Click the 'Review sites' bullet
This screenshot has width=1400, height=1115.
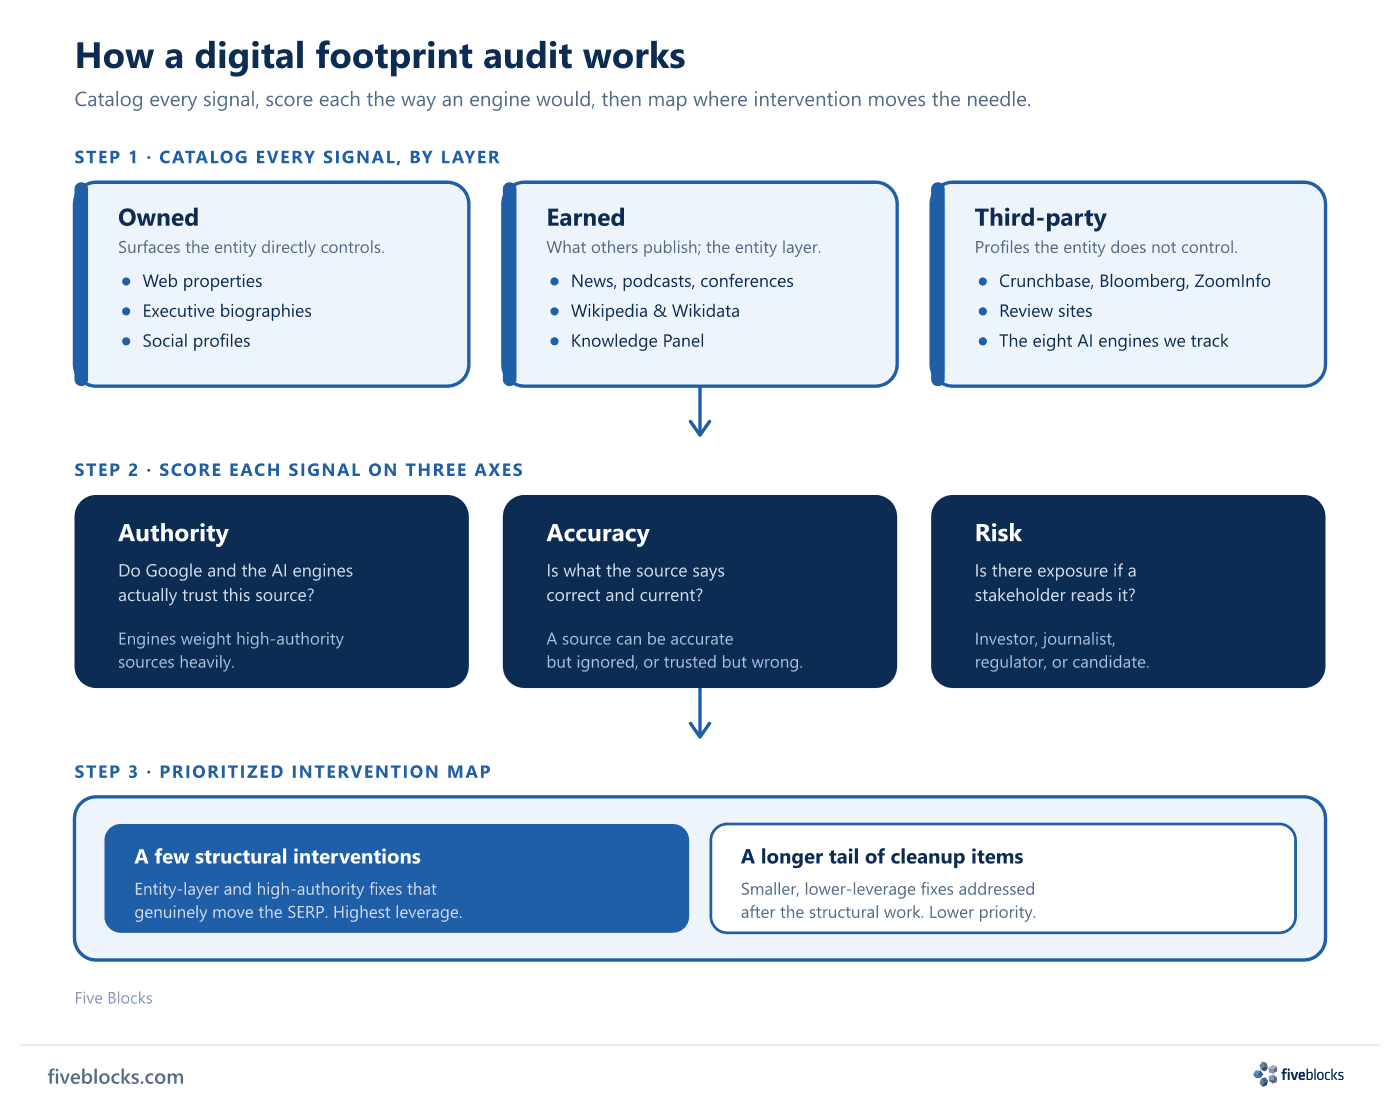point(1046,311)
